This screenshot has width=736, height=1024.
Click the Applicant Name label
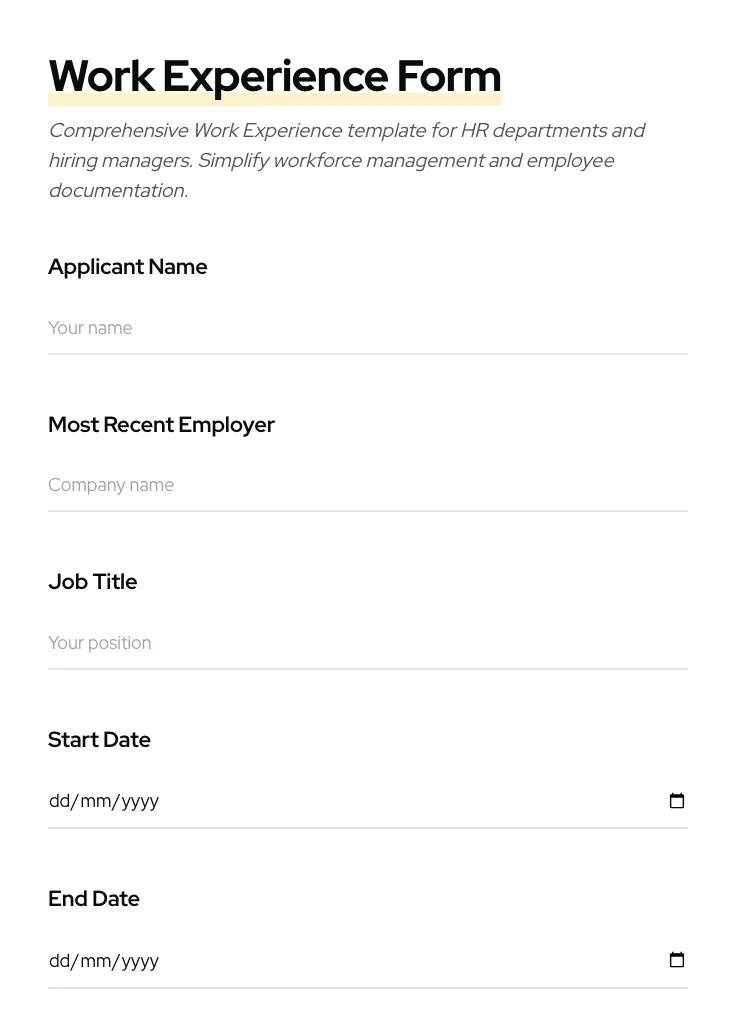[128, 267]
